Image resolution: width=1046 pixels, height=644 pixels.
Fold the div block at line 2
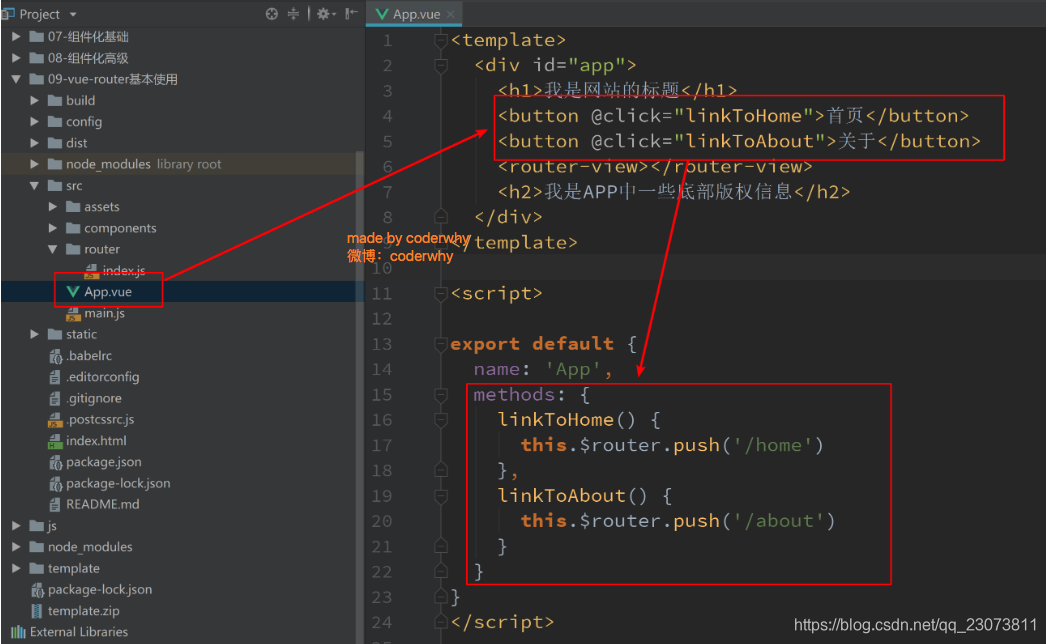[440, 66]
